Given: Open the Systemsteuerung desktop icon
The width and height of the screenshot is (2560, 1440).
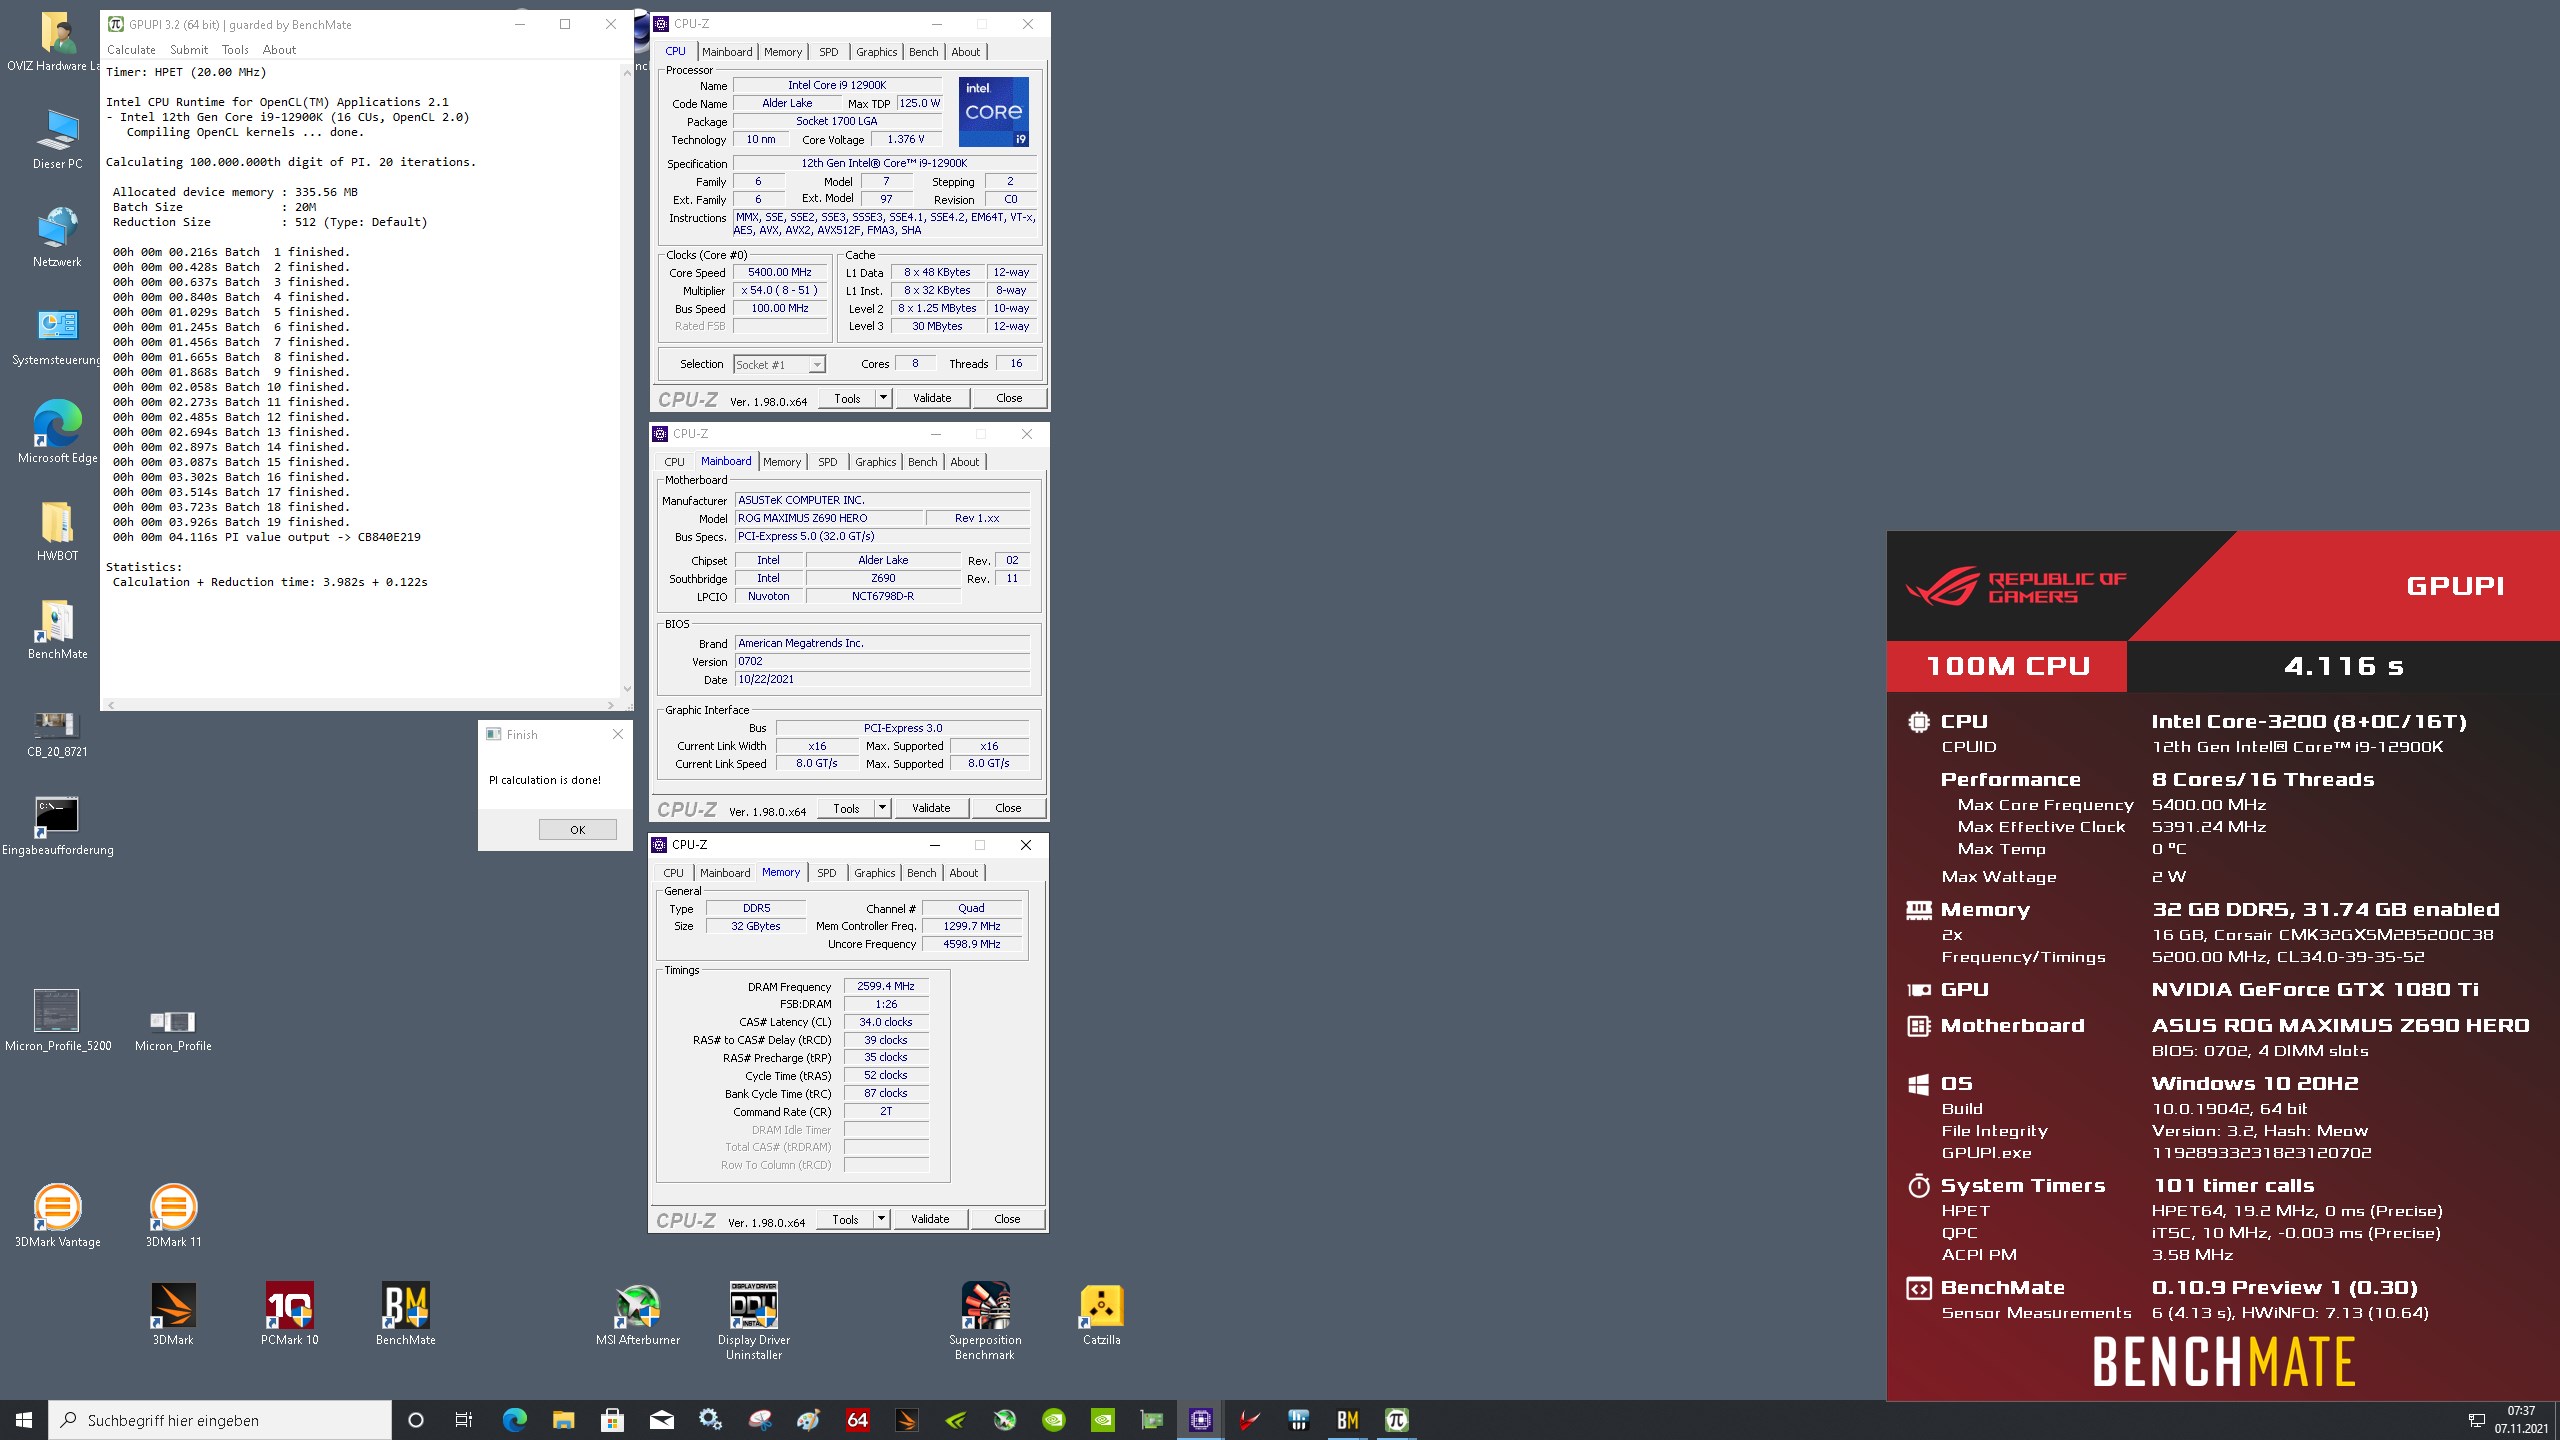Looking at the screenshot, I should click(x=57, y=336).
